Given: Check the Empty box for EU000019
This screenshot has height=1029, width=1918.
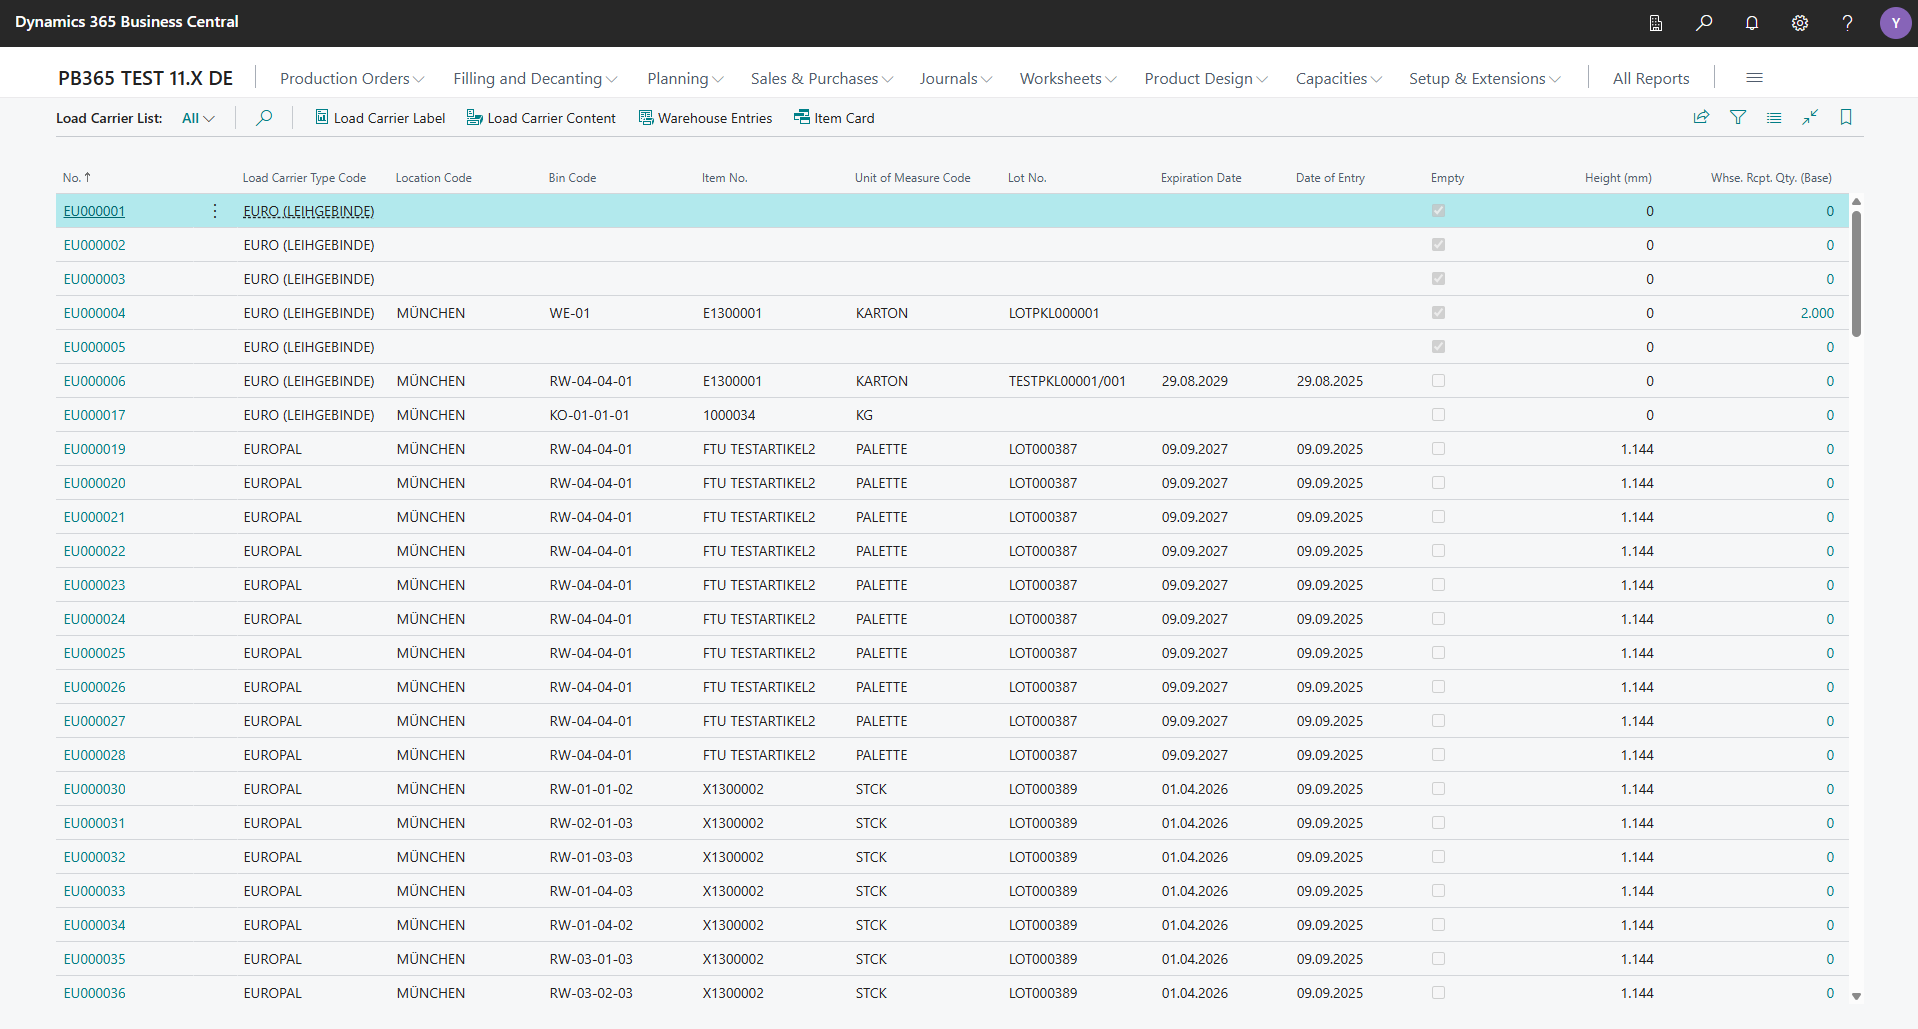Looking at the screenshot, I should pyautogui.click(x=1438, y=448).
